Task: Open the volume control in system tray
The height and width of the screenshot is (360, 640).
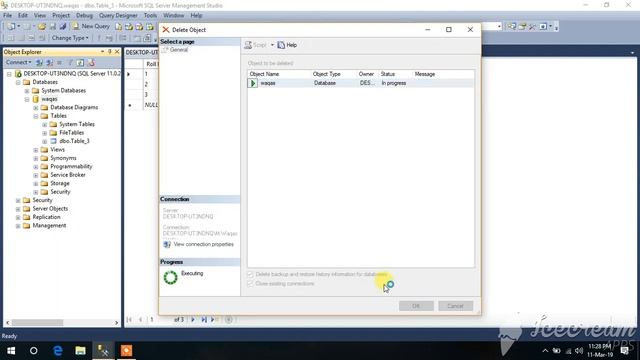Action: tap(579, 351)
